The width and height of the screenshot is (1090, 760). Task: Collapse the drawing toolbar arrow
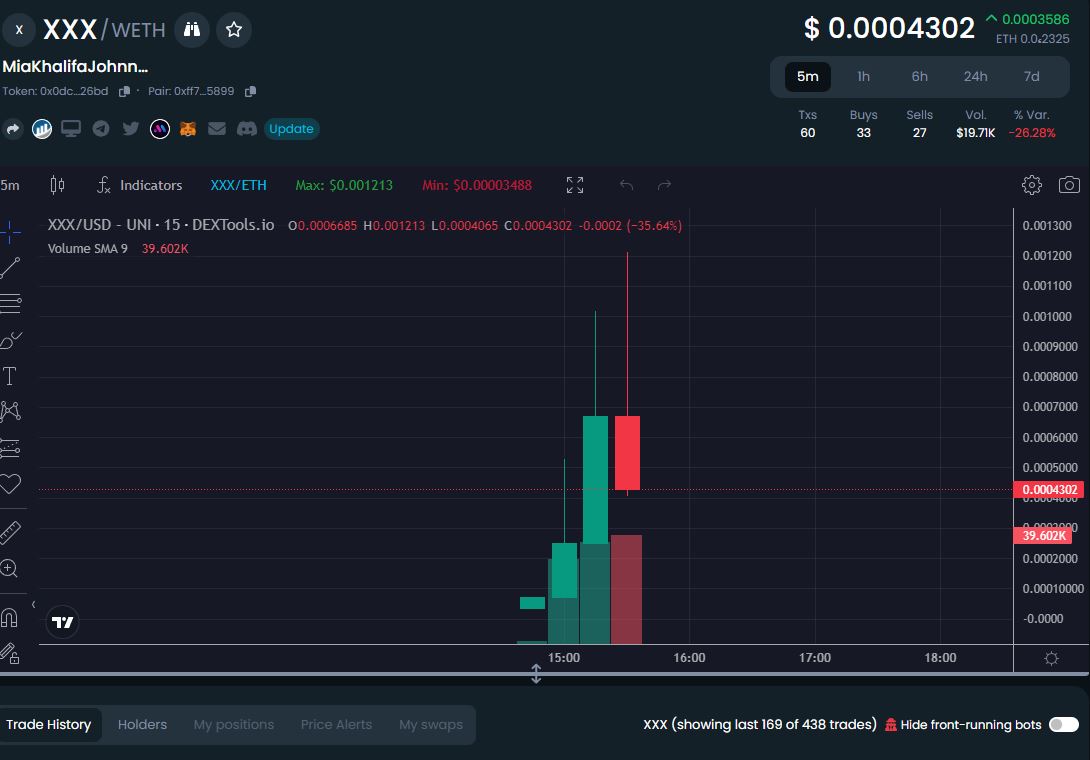(33, 604)
